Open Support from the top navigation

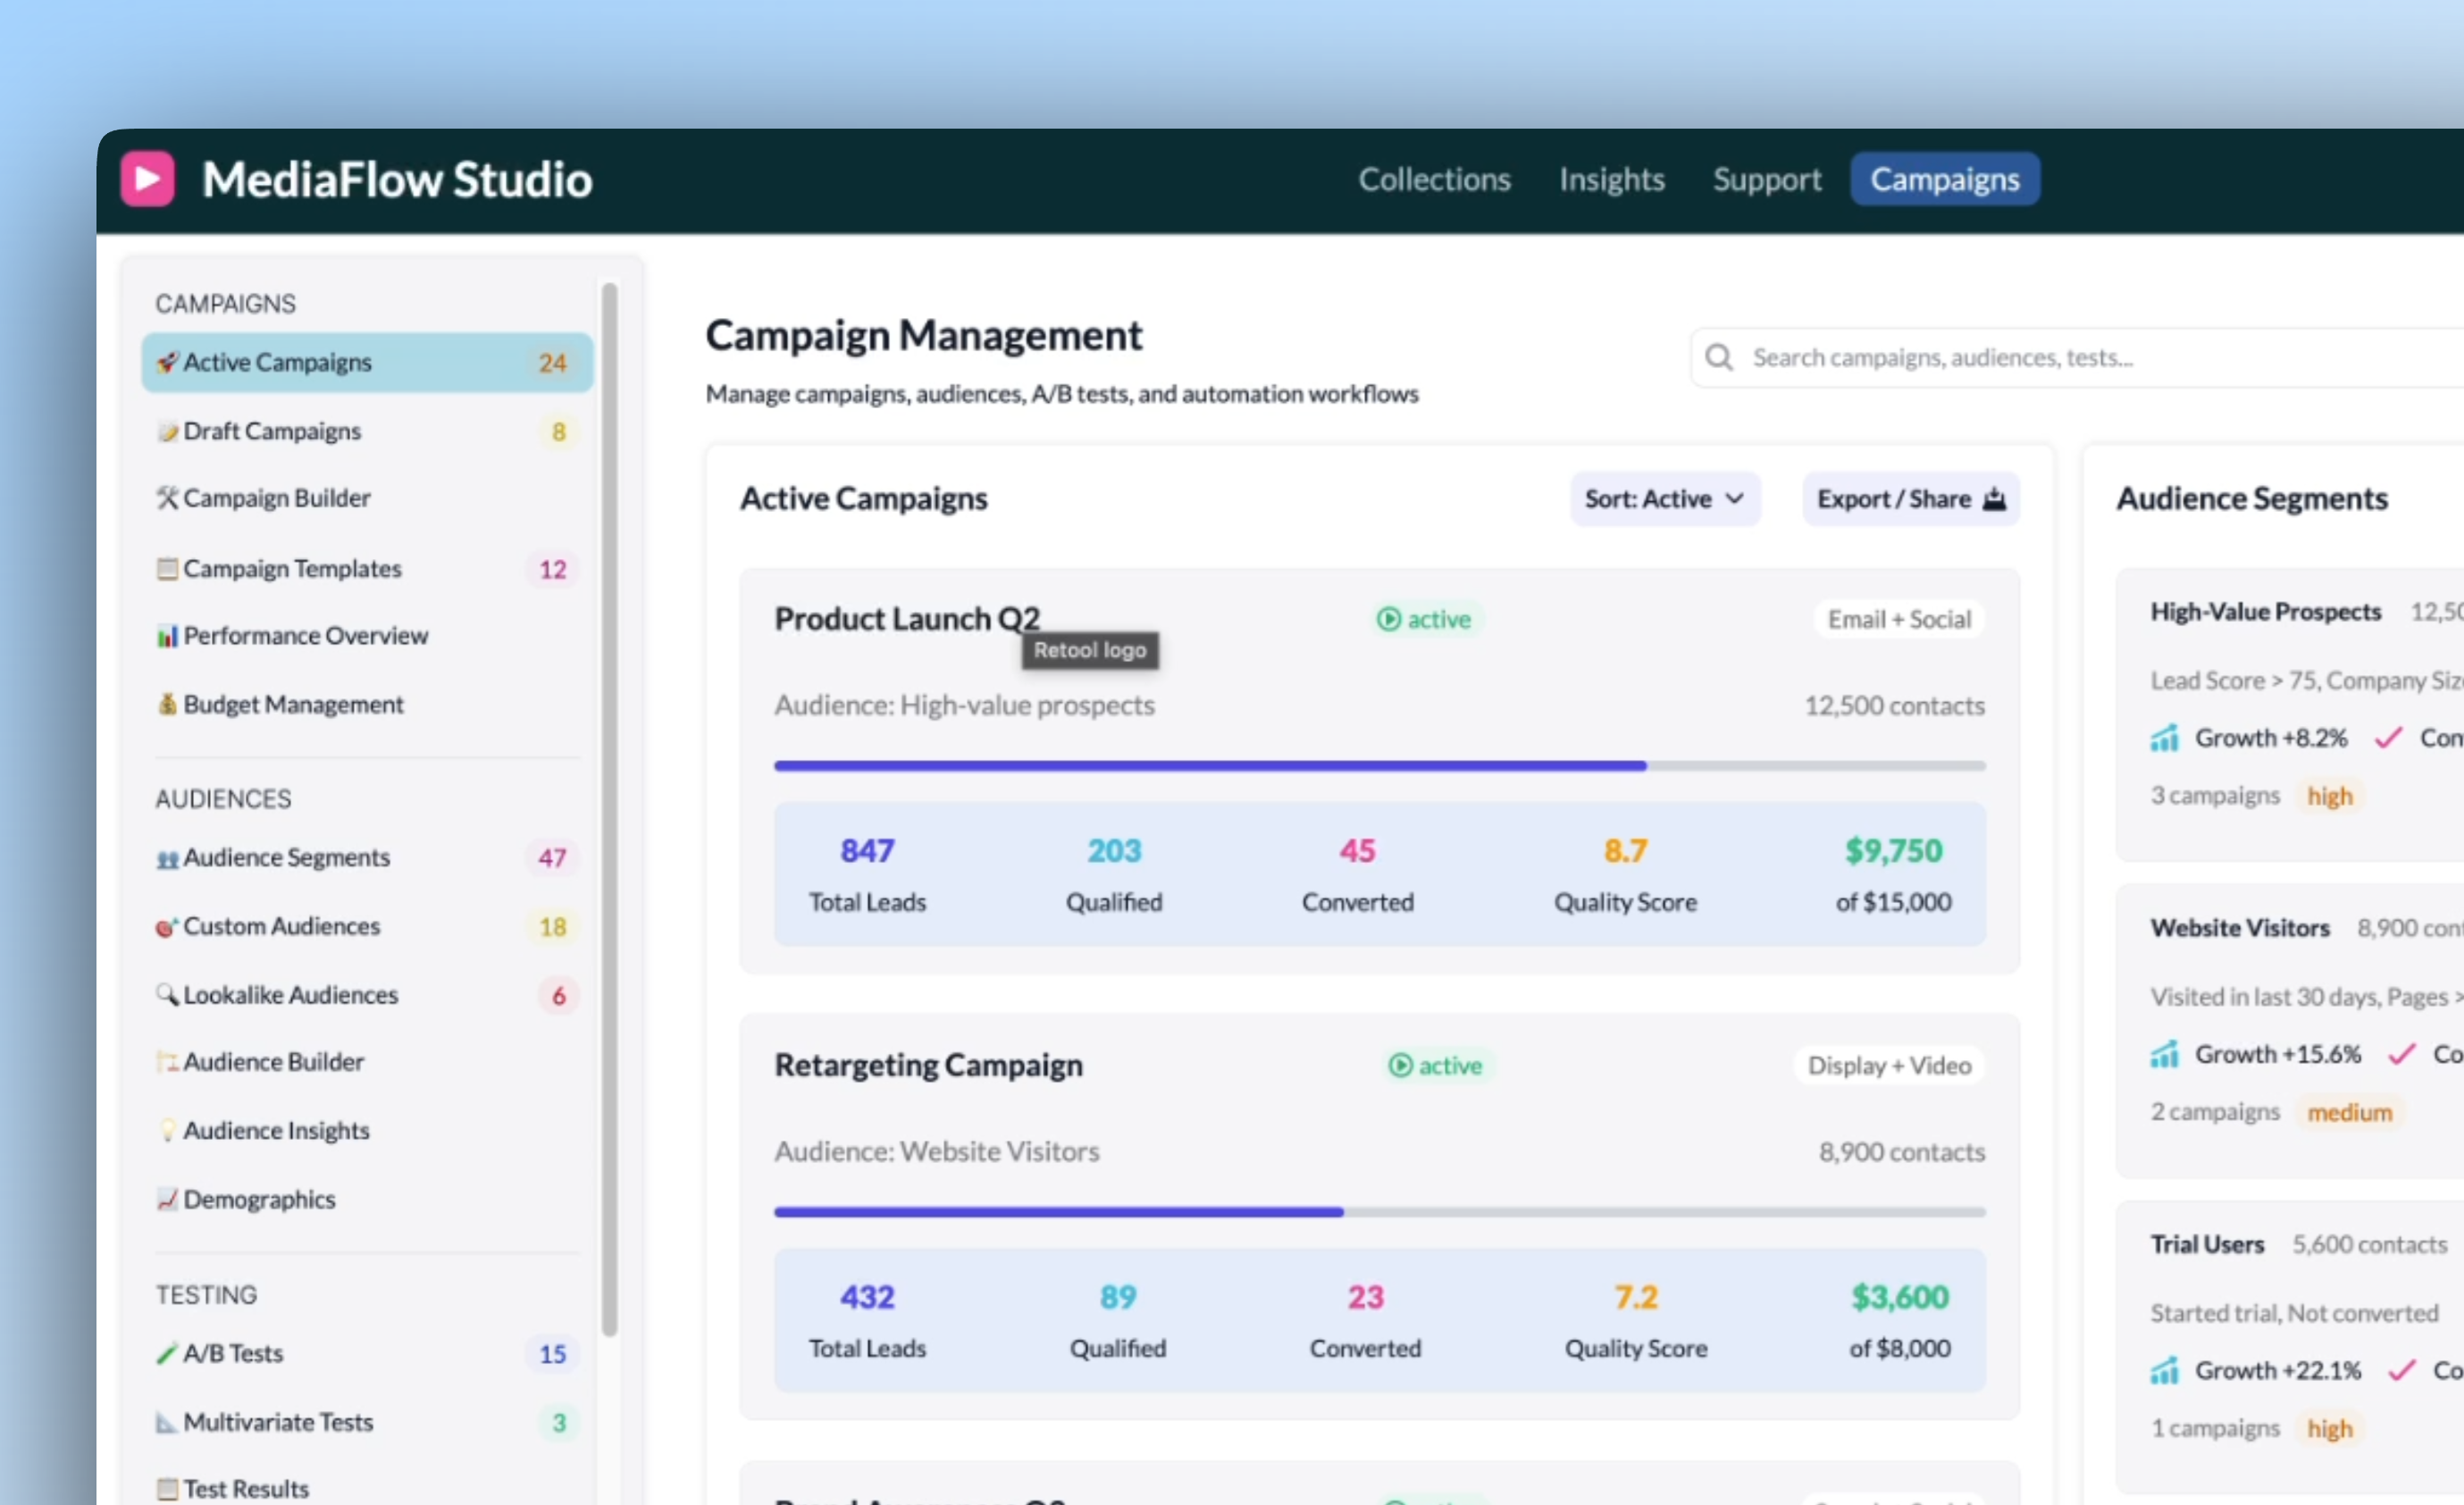point(1766,180)
